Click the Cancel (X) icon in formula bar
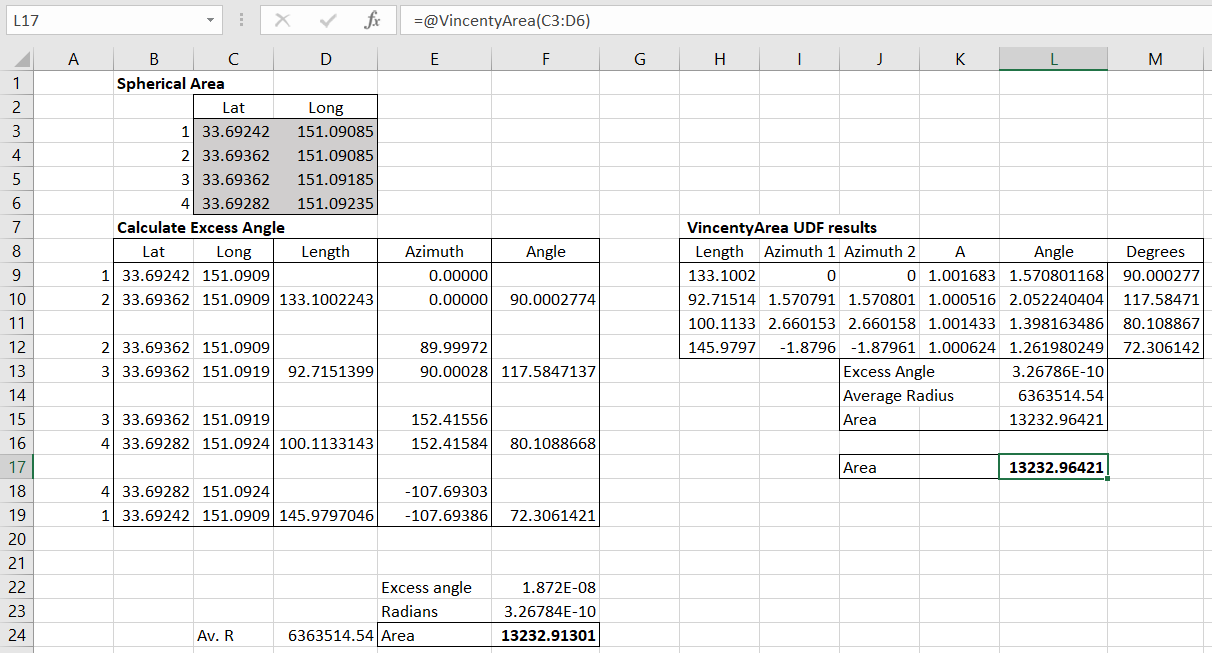 point(284,20)
